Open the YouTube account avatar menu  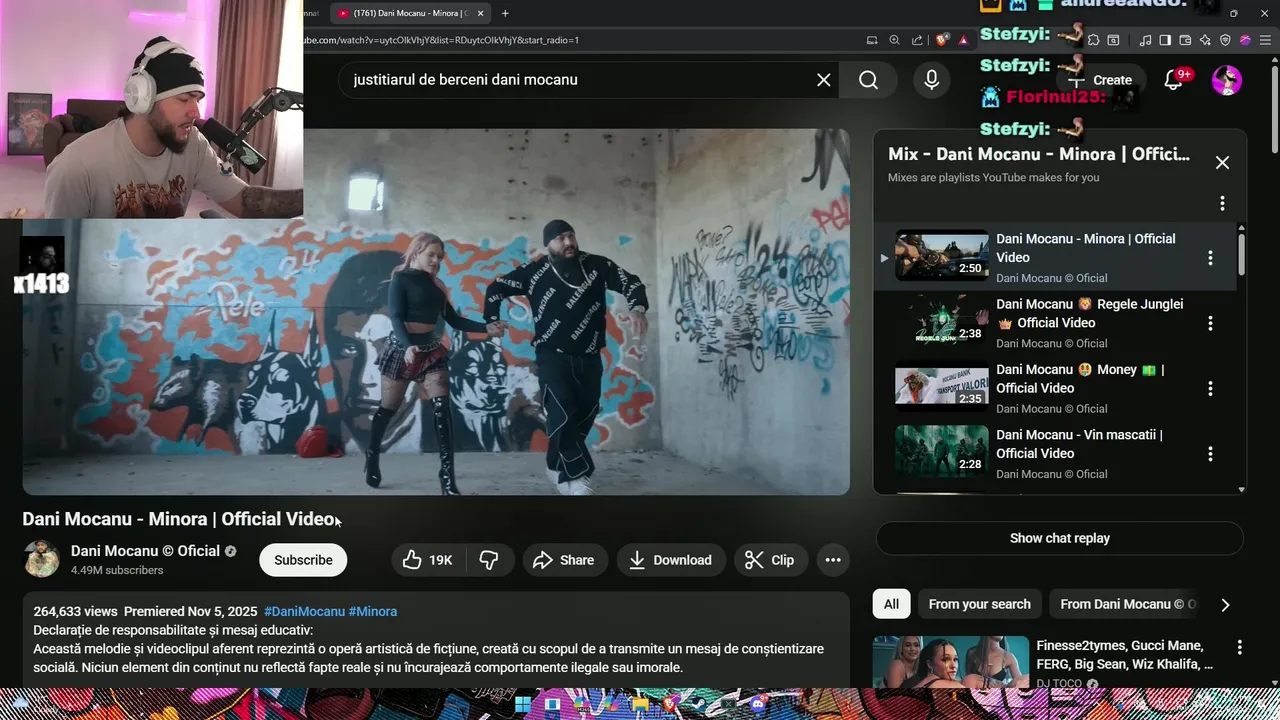pyautogui.click(x=1227, y=80)
